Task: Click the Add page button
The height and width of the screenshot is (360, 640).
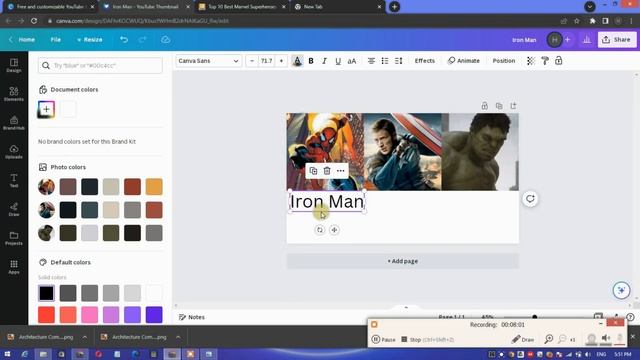Action: (x=402, y=261)
